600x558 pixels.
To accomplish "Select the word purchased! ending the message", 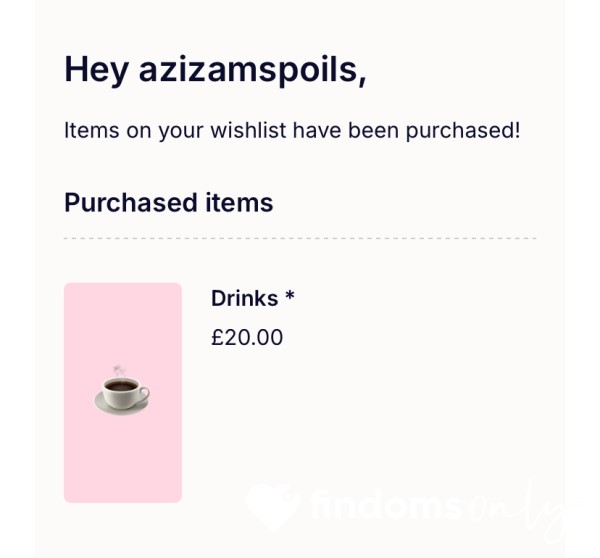I will 463,131.
